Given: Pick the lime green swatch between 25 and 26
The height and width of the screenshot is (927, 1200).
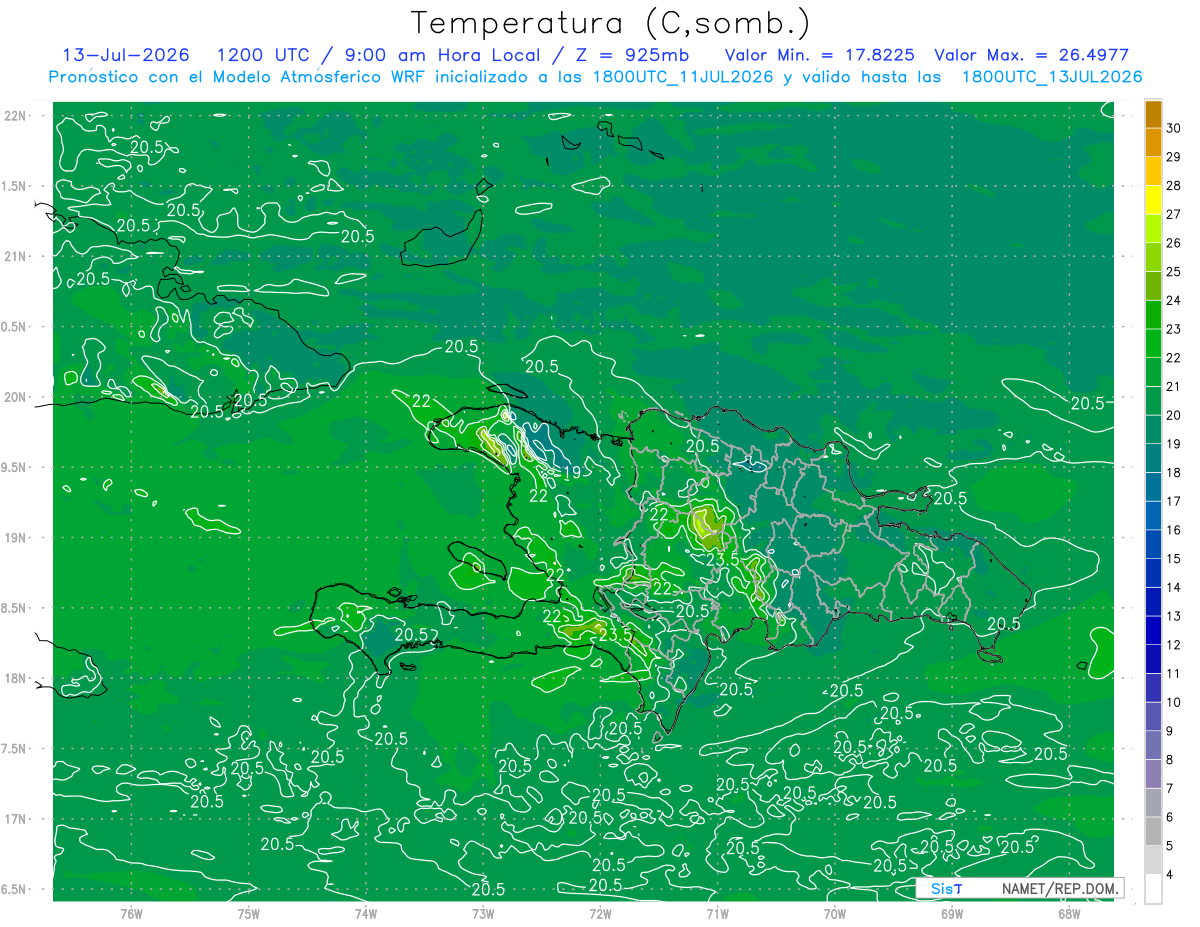Looking at the screenshot, I should (1153, 258).
